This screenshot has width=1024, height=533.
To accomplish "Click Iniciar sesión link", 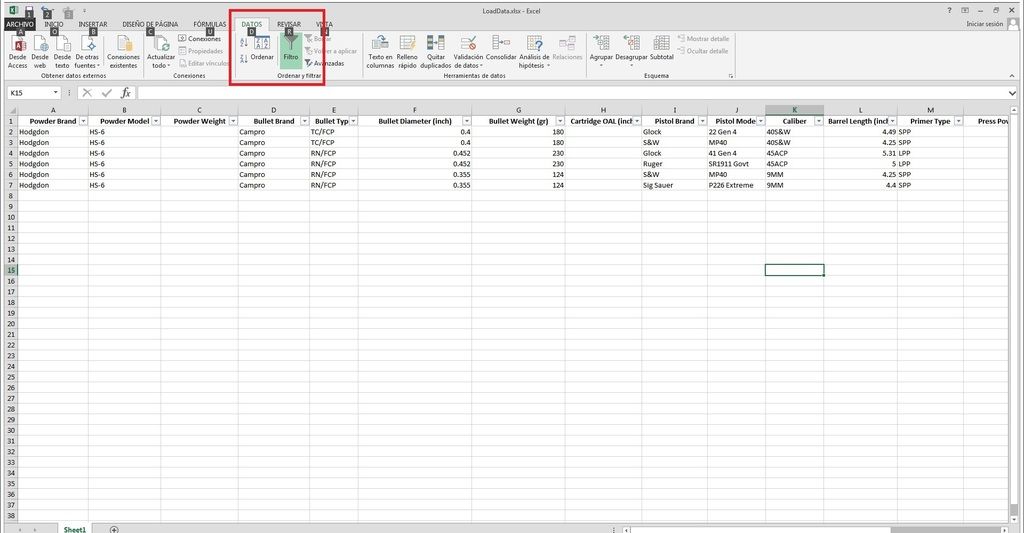I will tap(985, 24).
